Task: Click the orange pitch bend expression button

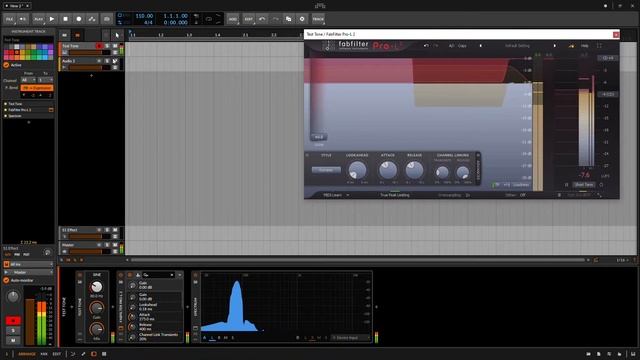Action: tap(37, 88)
